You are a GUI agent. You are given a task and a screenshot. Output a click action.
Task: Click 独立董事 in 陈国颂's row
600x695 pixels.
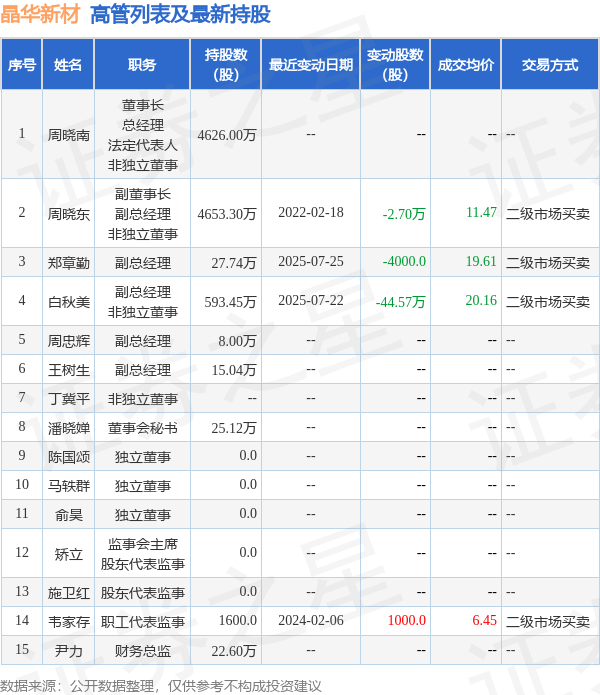pos(142,457)
